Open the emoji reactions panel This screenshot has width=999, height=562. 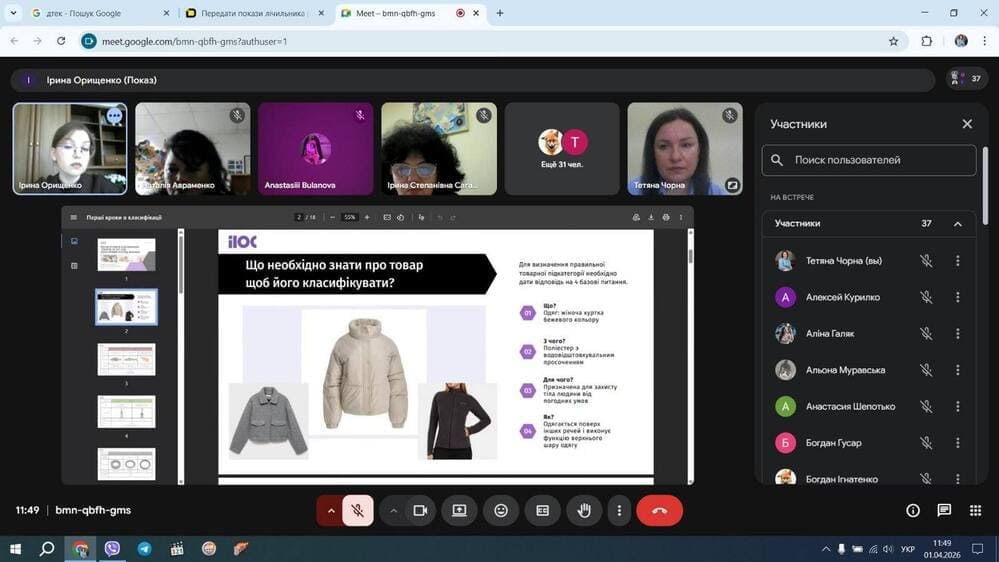[x=501, y=511]
